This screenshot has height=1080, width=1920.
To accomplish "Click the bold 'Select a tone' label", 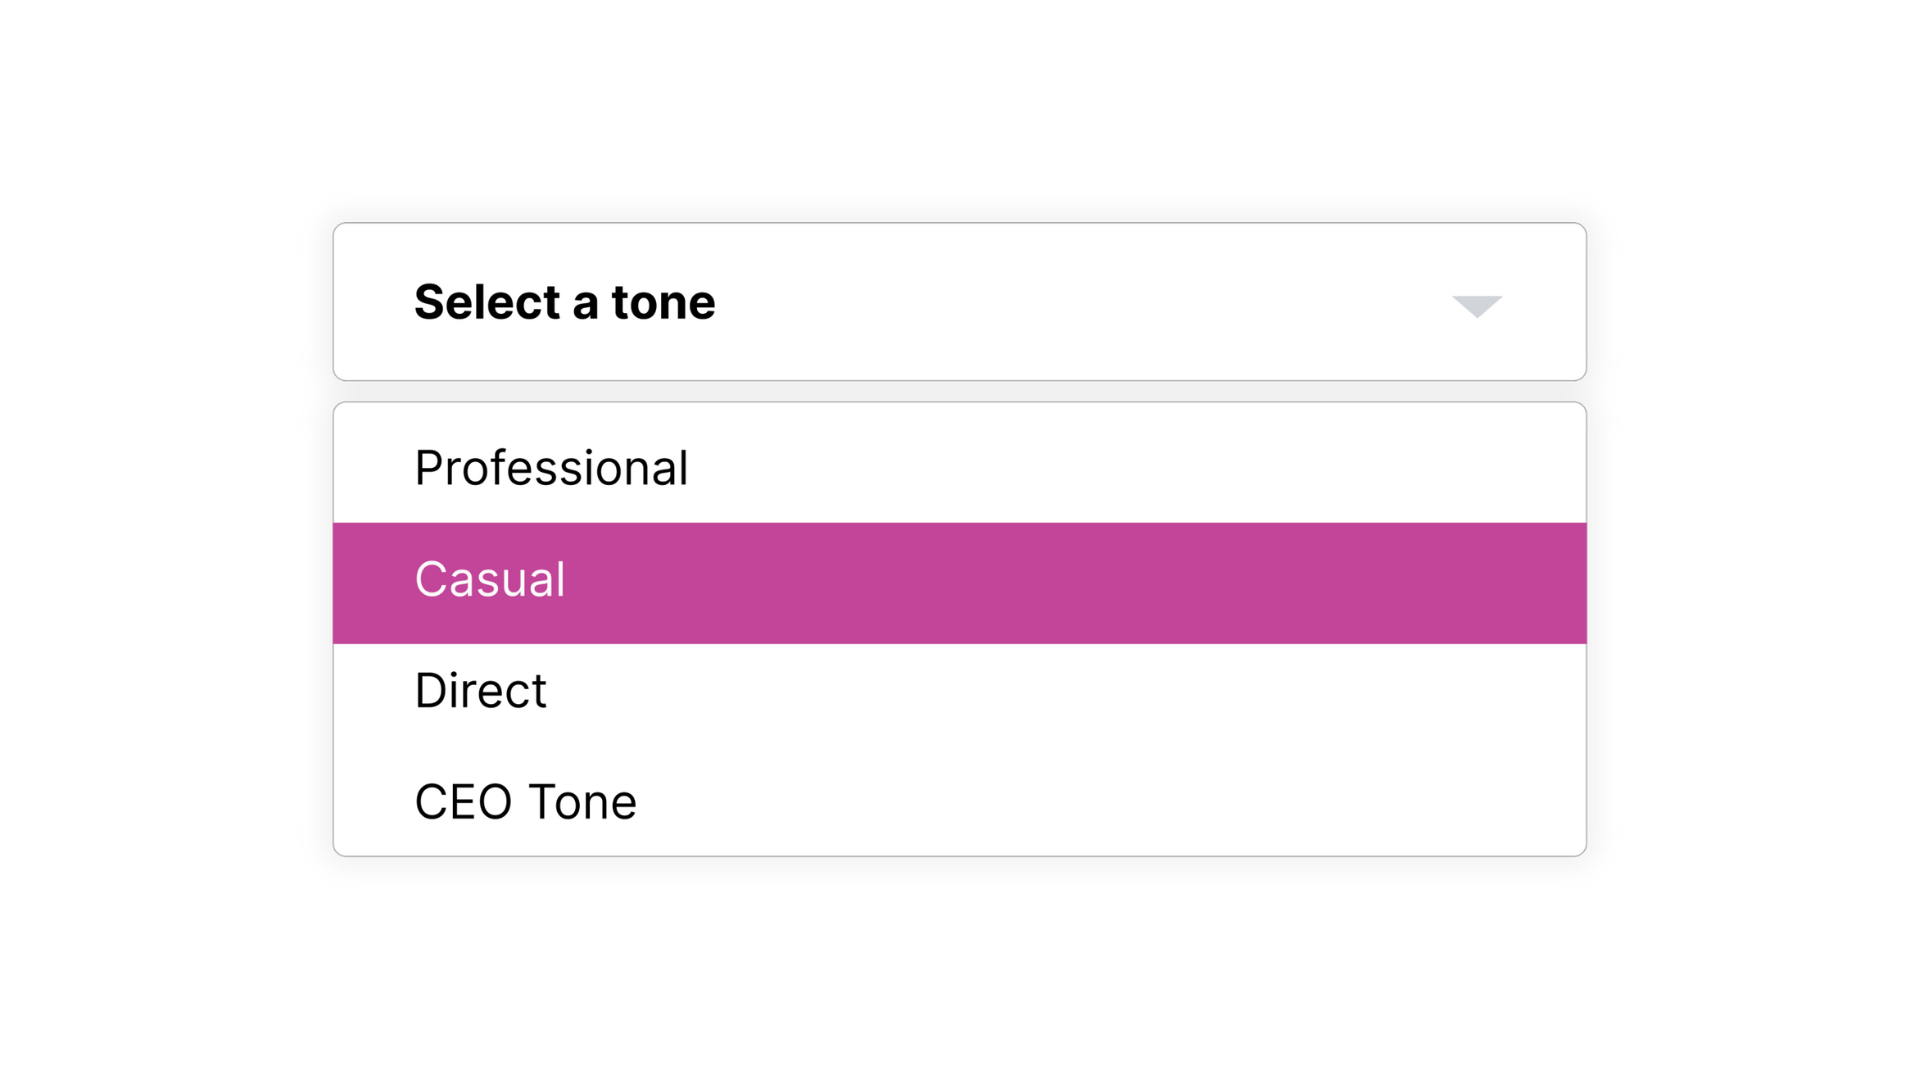I will 565,302.
